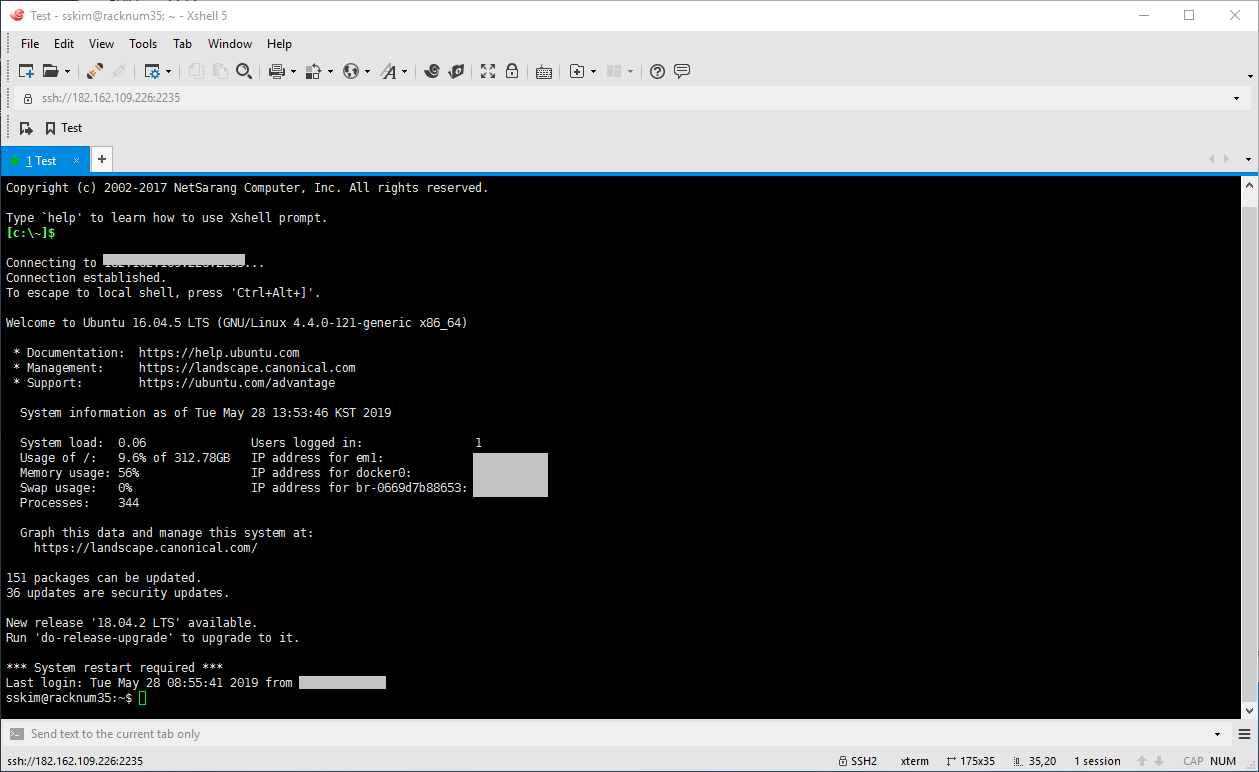Add a new tab with the plus button
This screenshot has height=772, width=1259.
pos(101,159)
